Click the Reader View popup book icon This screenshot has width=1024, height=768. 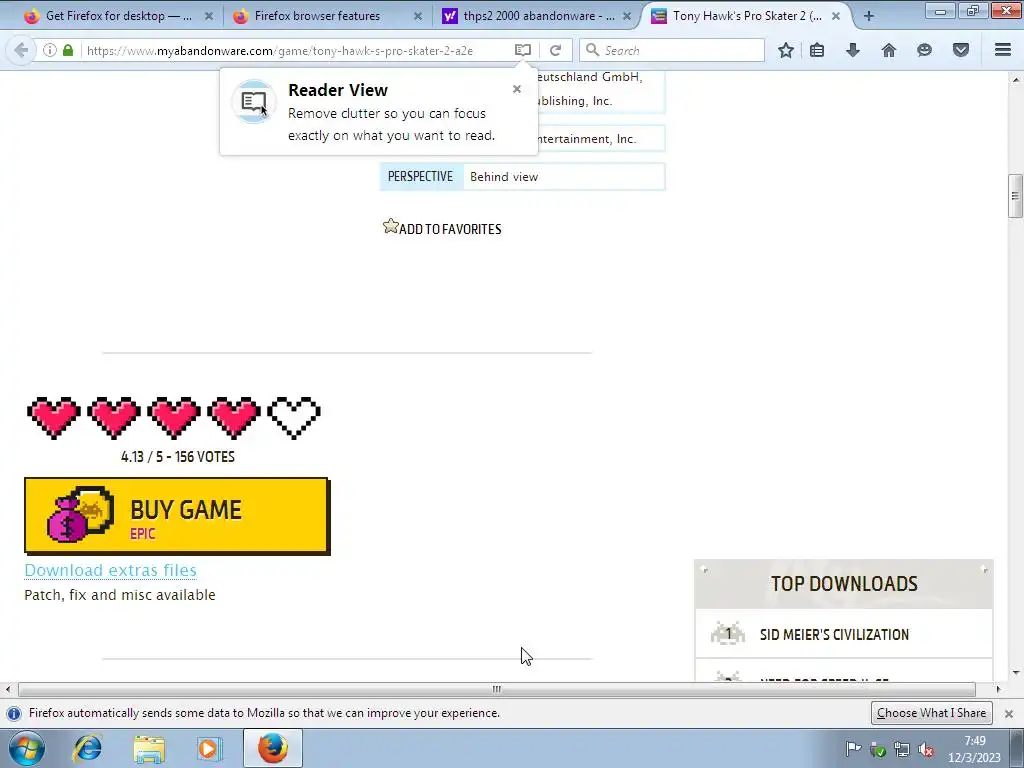tap(253, 102)
